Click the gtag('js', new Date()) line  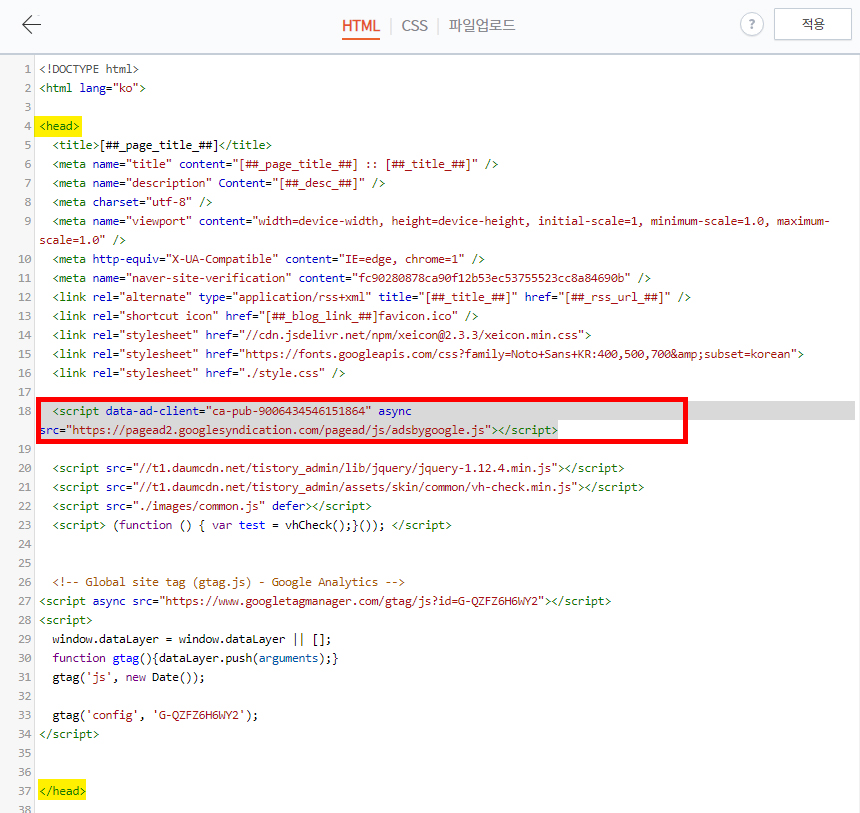pos(128,678)
